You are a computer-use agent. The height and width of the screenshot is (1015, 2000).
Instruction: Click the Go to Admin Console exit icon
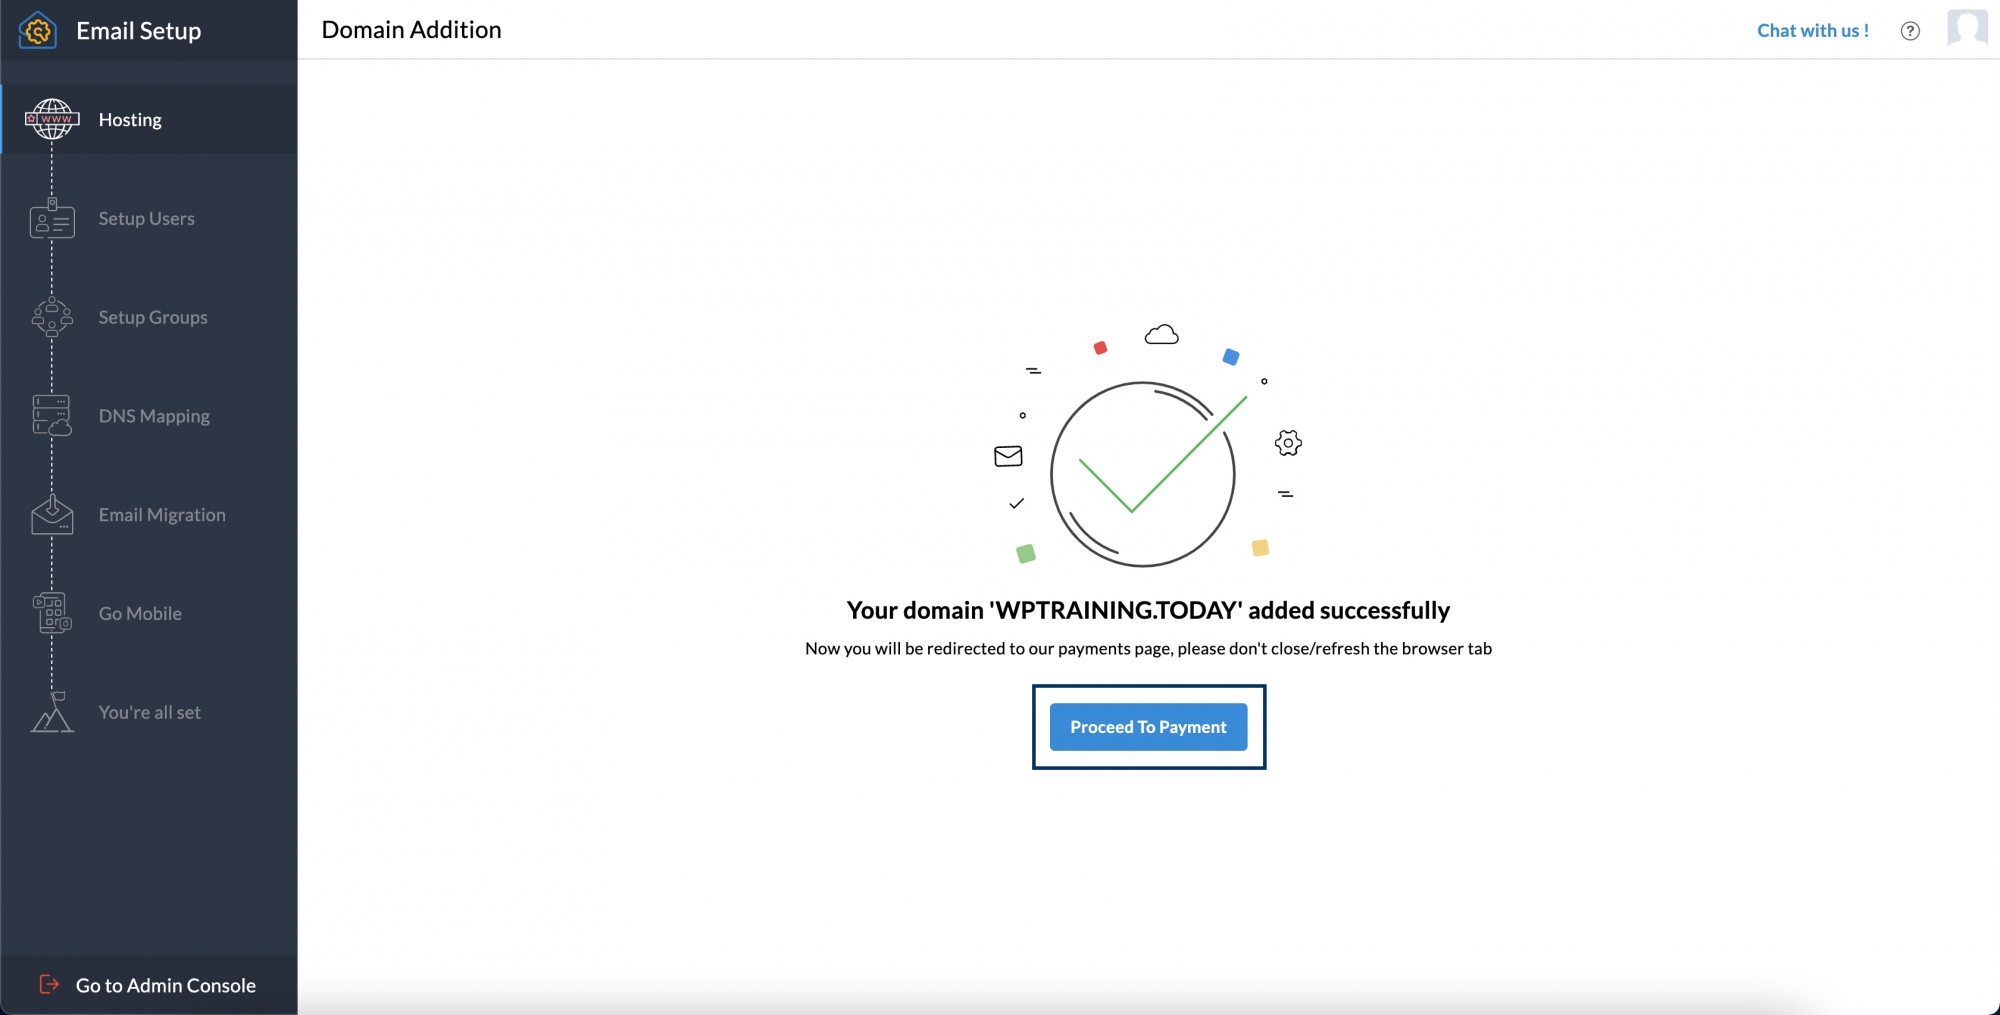click(48, 985)
